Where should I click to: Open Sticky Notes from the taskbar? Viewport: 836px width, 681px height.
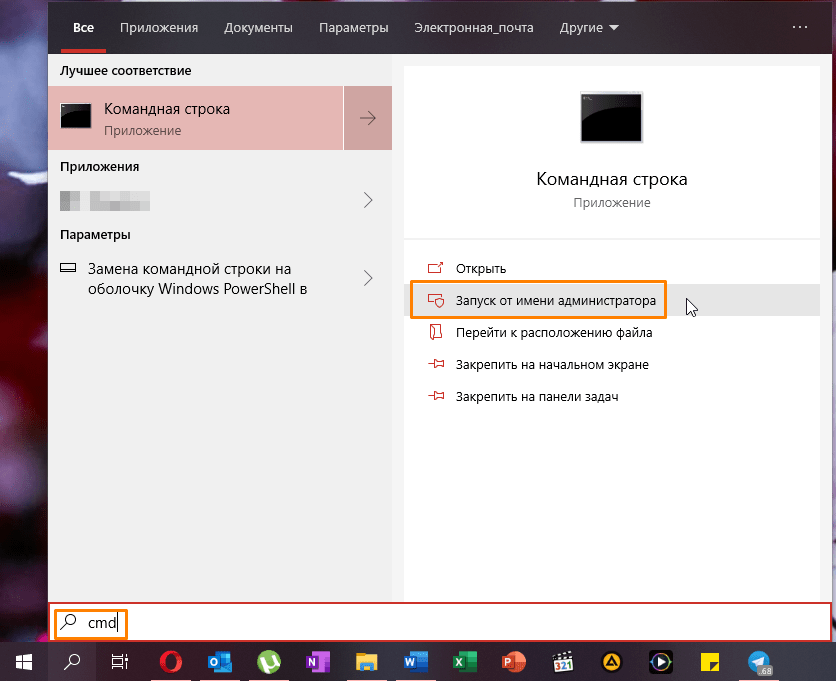(x=710, y=662)
